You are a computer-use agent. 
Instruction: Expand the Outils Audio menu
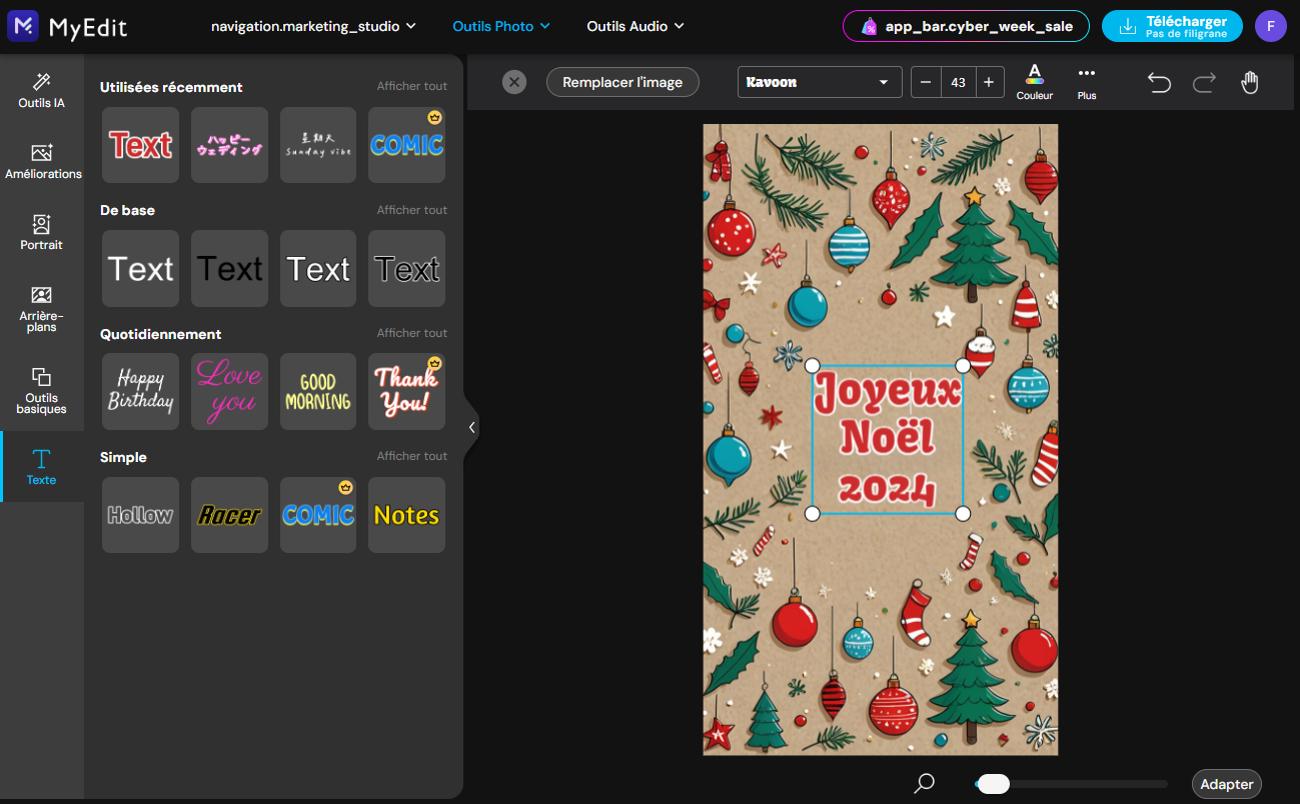click(635, 26)
